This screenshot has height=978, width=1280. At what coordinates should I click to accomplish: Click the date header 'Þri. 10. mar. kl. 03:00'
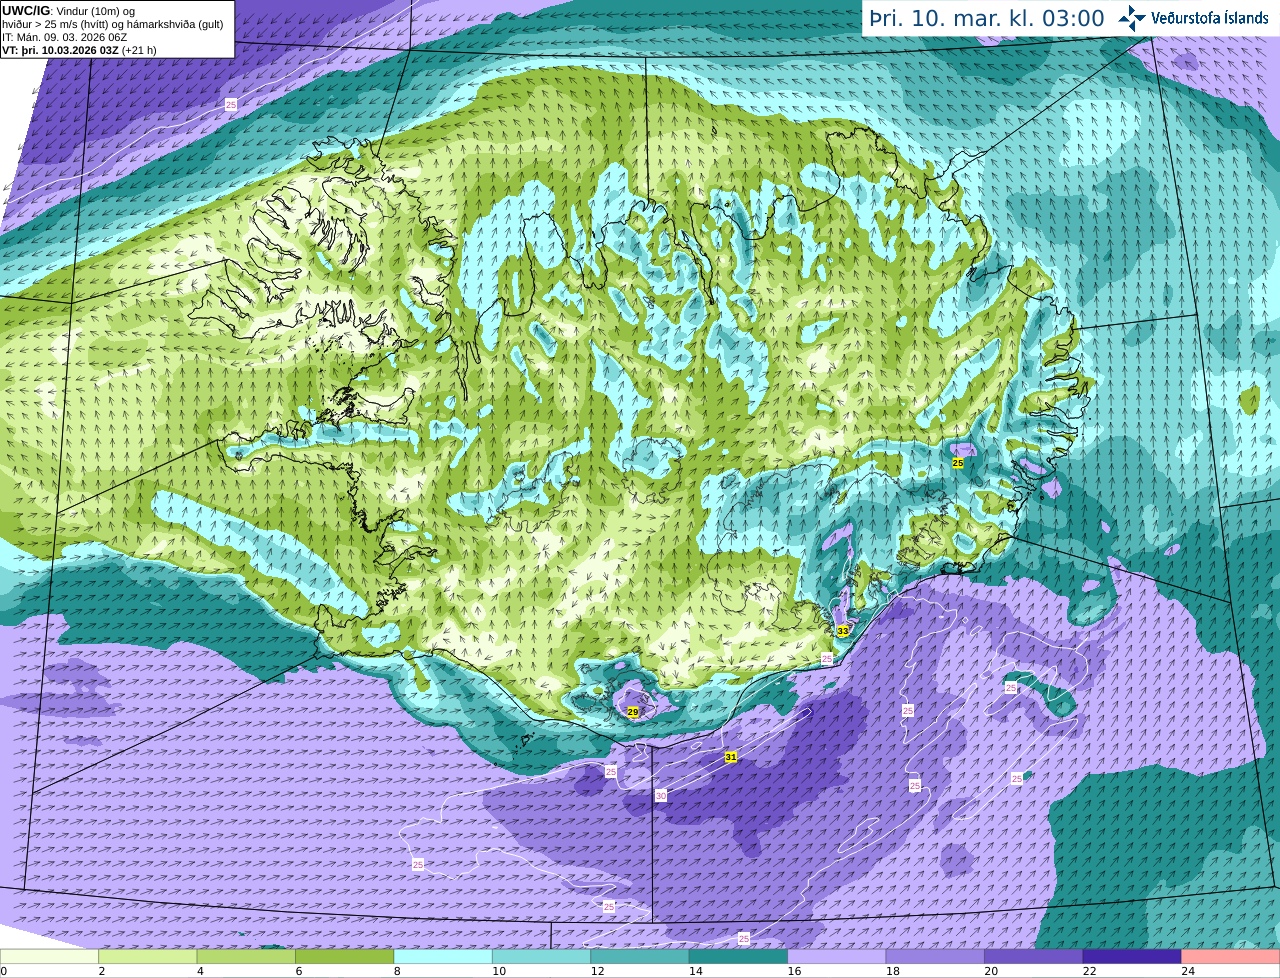987,19
